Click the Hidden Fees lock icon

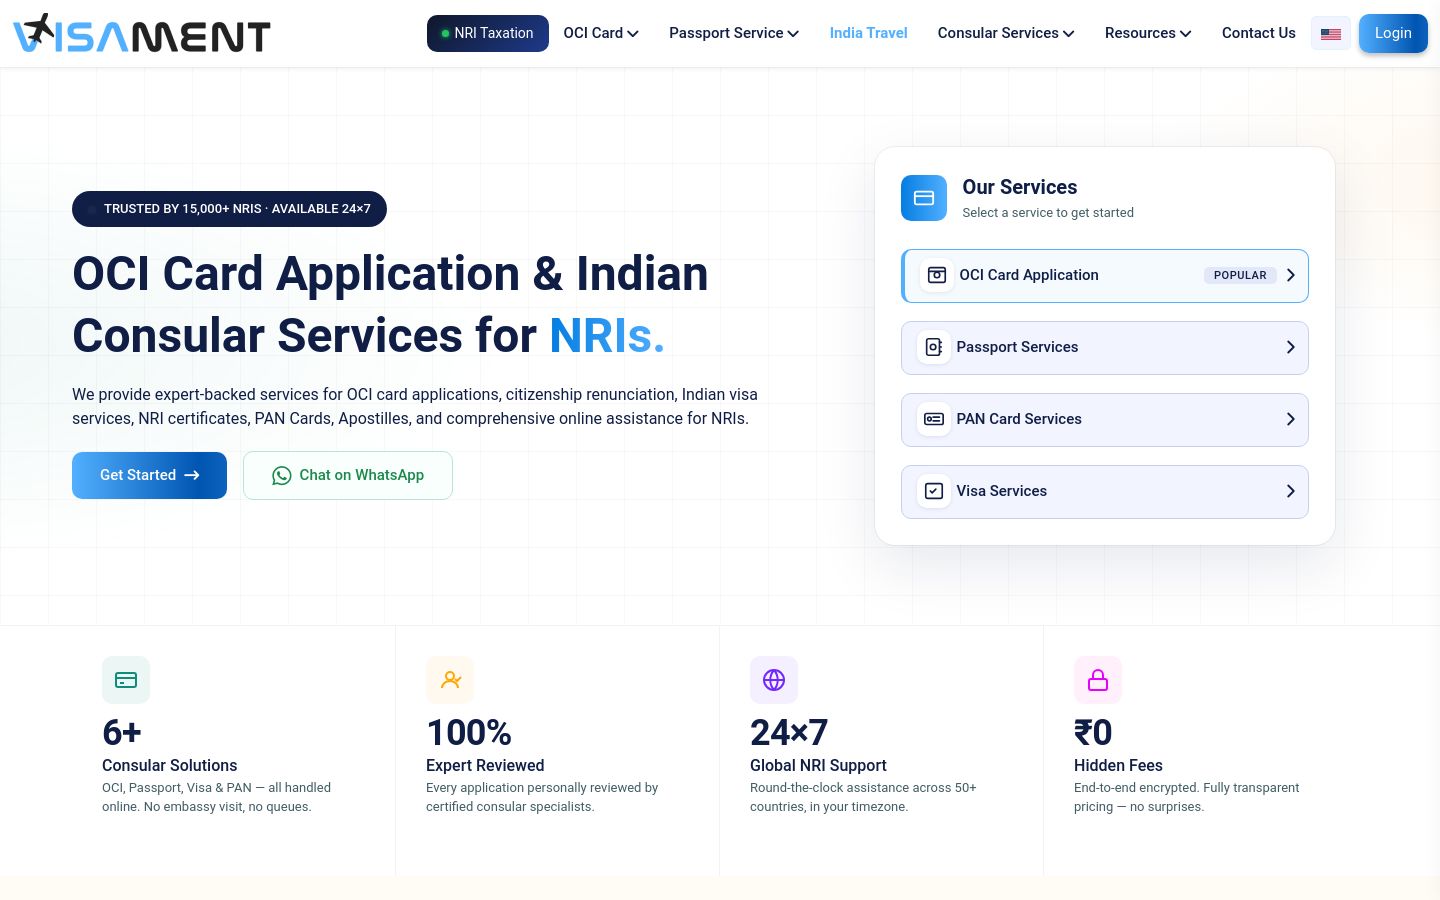(1098, 680)
